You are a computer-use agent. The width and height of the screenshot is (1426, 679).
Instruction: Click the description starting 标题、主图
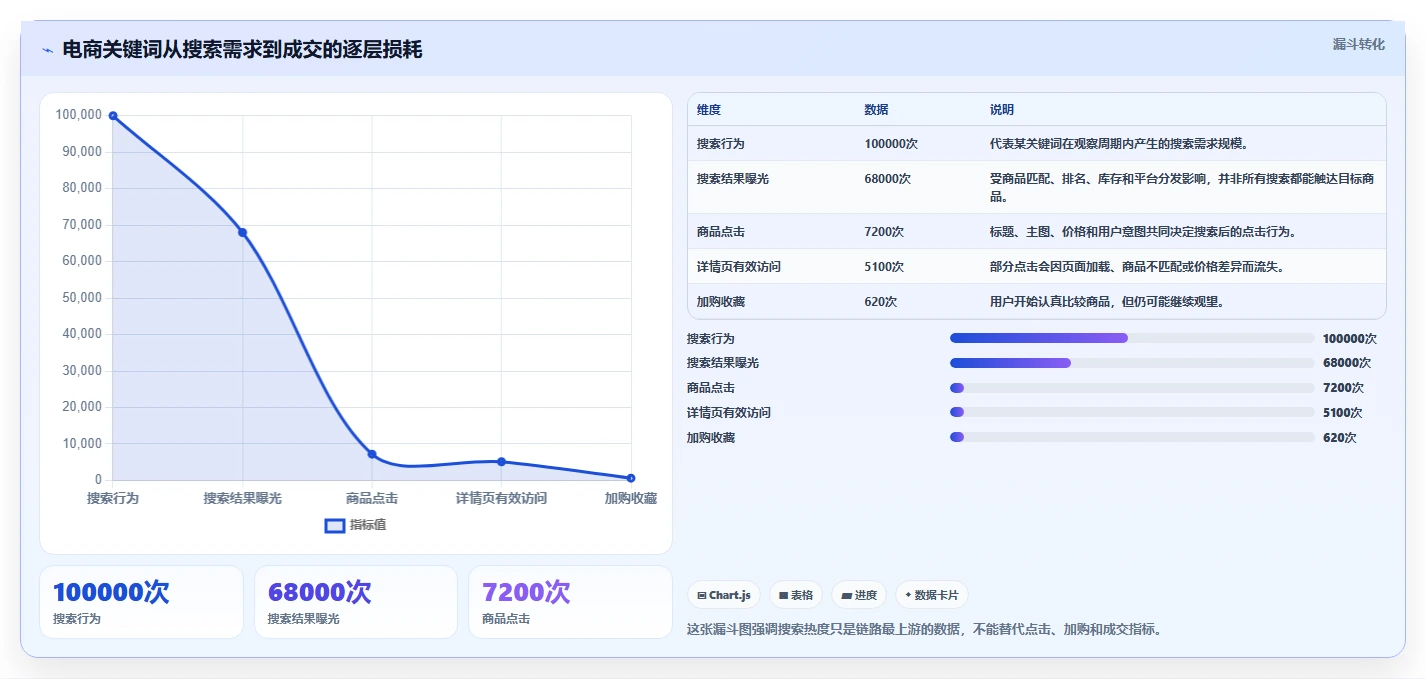pos(1143,232)
